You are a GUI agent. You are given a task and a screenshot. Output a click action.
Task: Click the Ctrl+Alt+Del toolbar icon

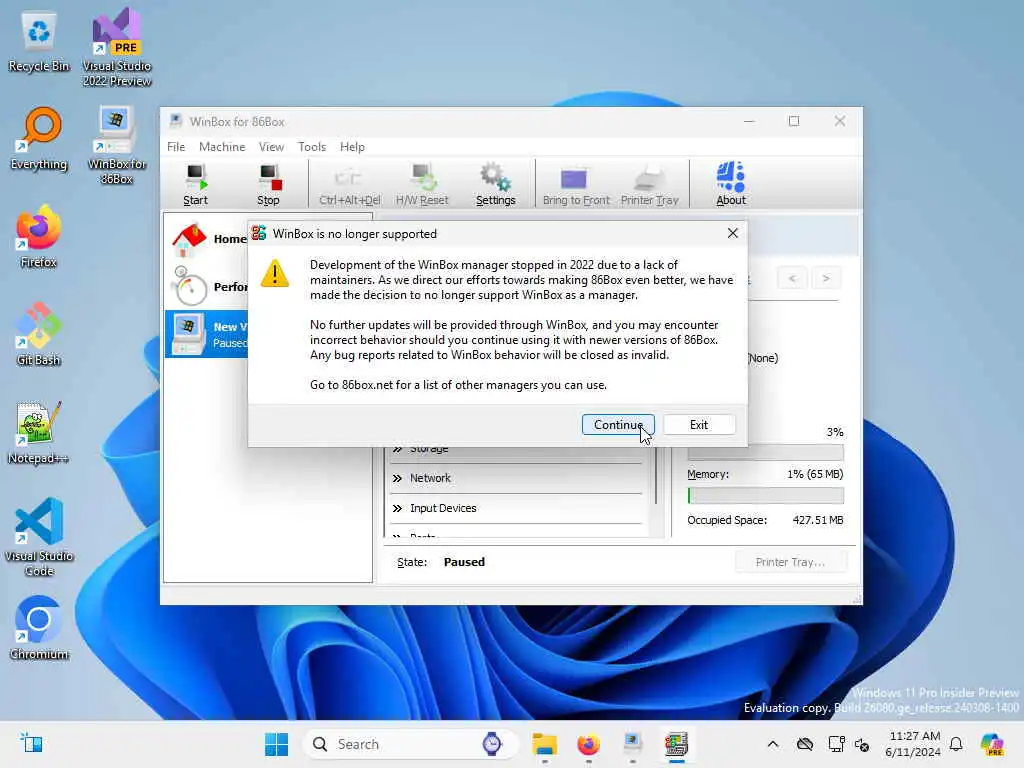pyautogui.click(x=349, y=184)
